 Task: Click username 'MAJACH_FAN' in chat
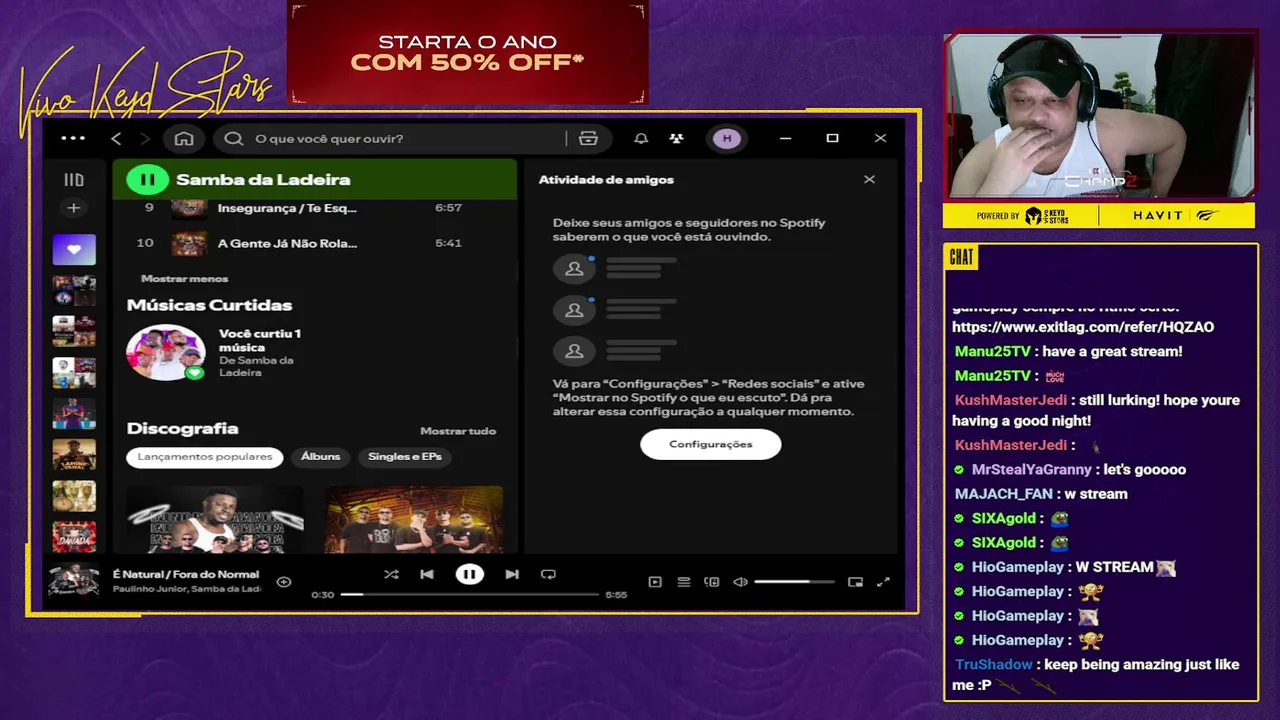[1004, 494]
